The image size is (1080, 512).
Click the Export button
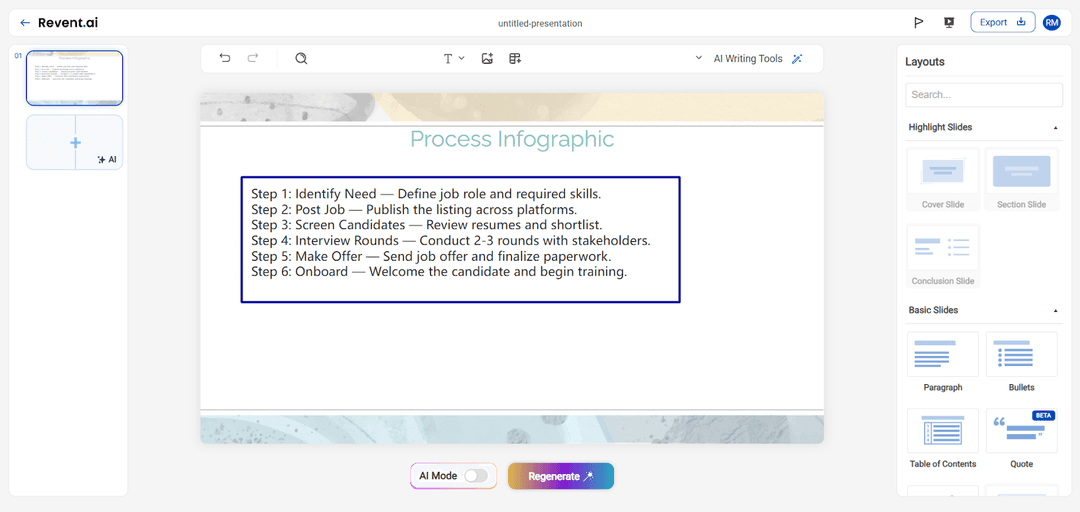click(x=1002, y=22)
